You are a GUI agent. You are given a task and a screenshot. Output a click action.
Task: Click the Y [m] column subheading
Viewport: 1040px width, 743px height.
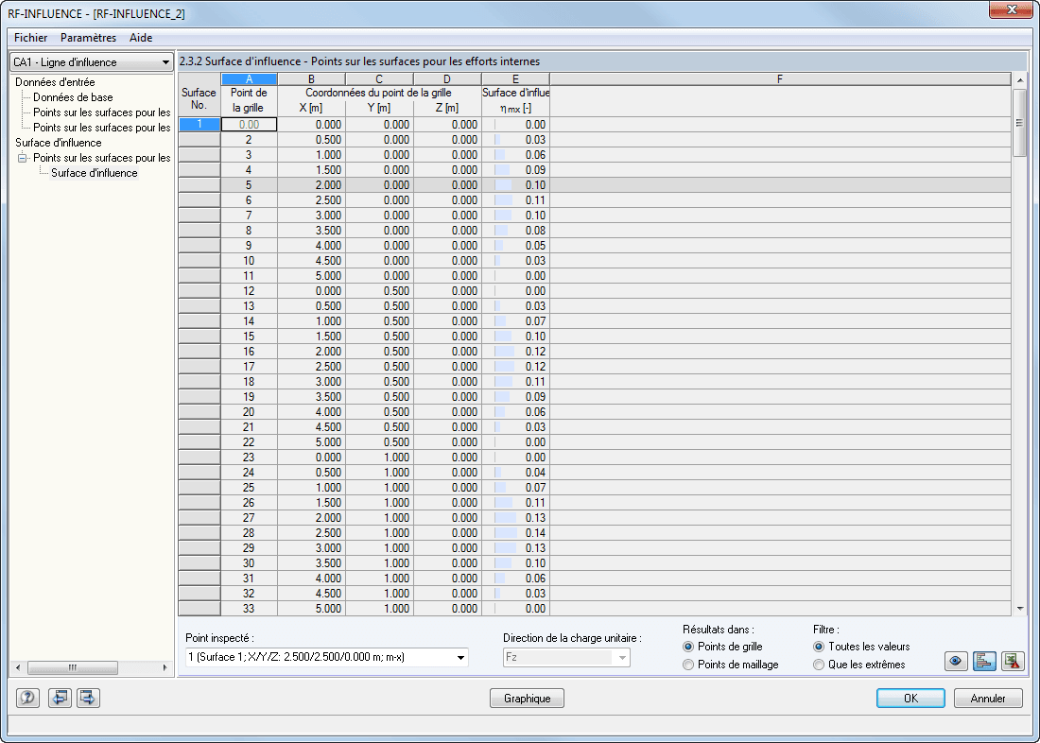(379, 108)
